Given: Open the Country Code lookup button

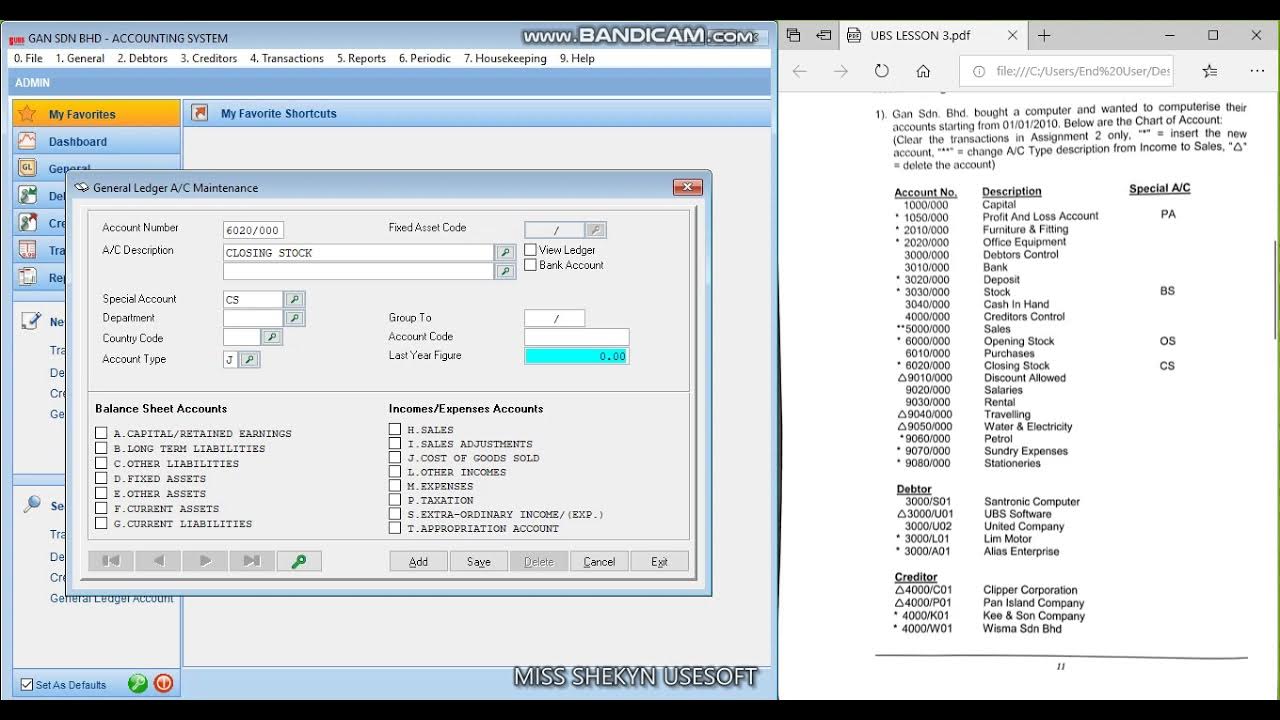Looking at the screenshot, I should (272, 338).
